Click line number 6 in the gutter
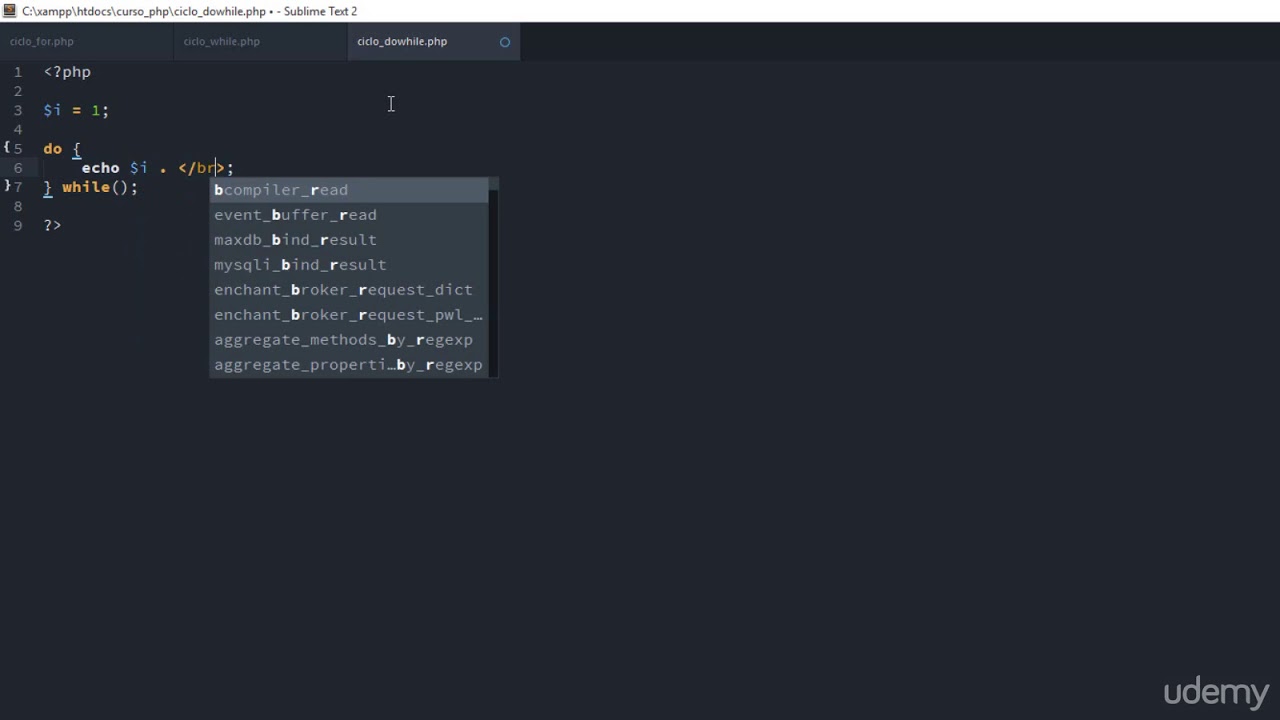This screenshot has width=1280, height=720. pyautogui.click(x=18, y=168)
